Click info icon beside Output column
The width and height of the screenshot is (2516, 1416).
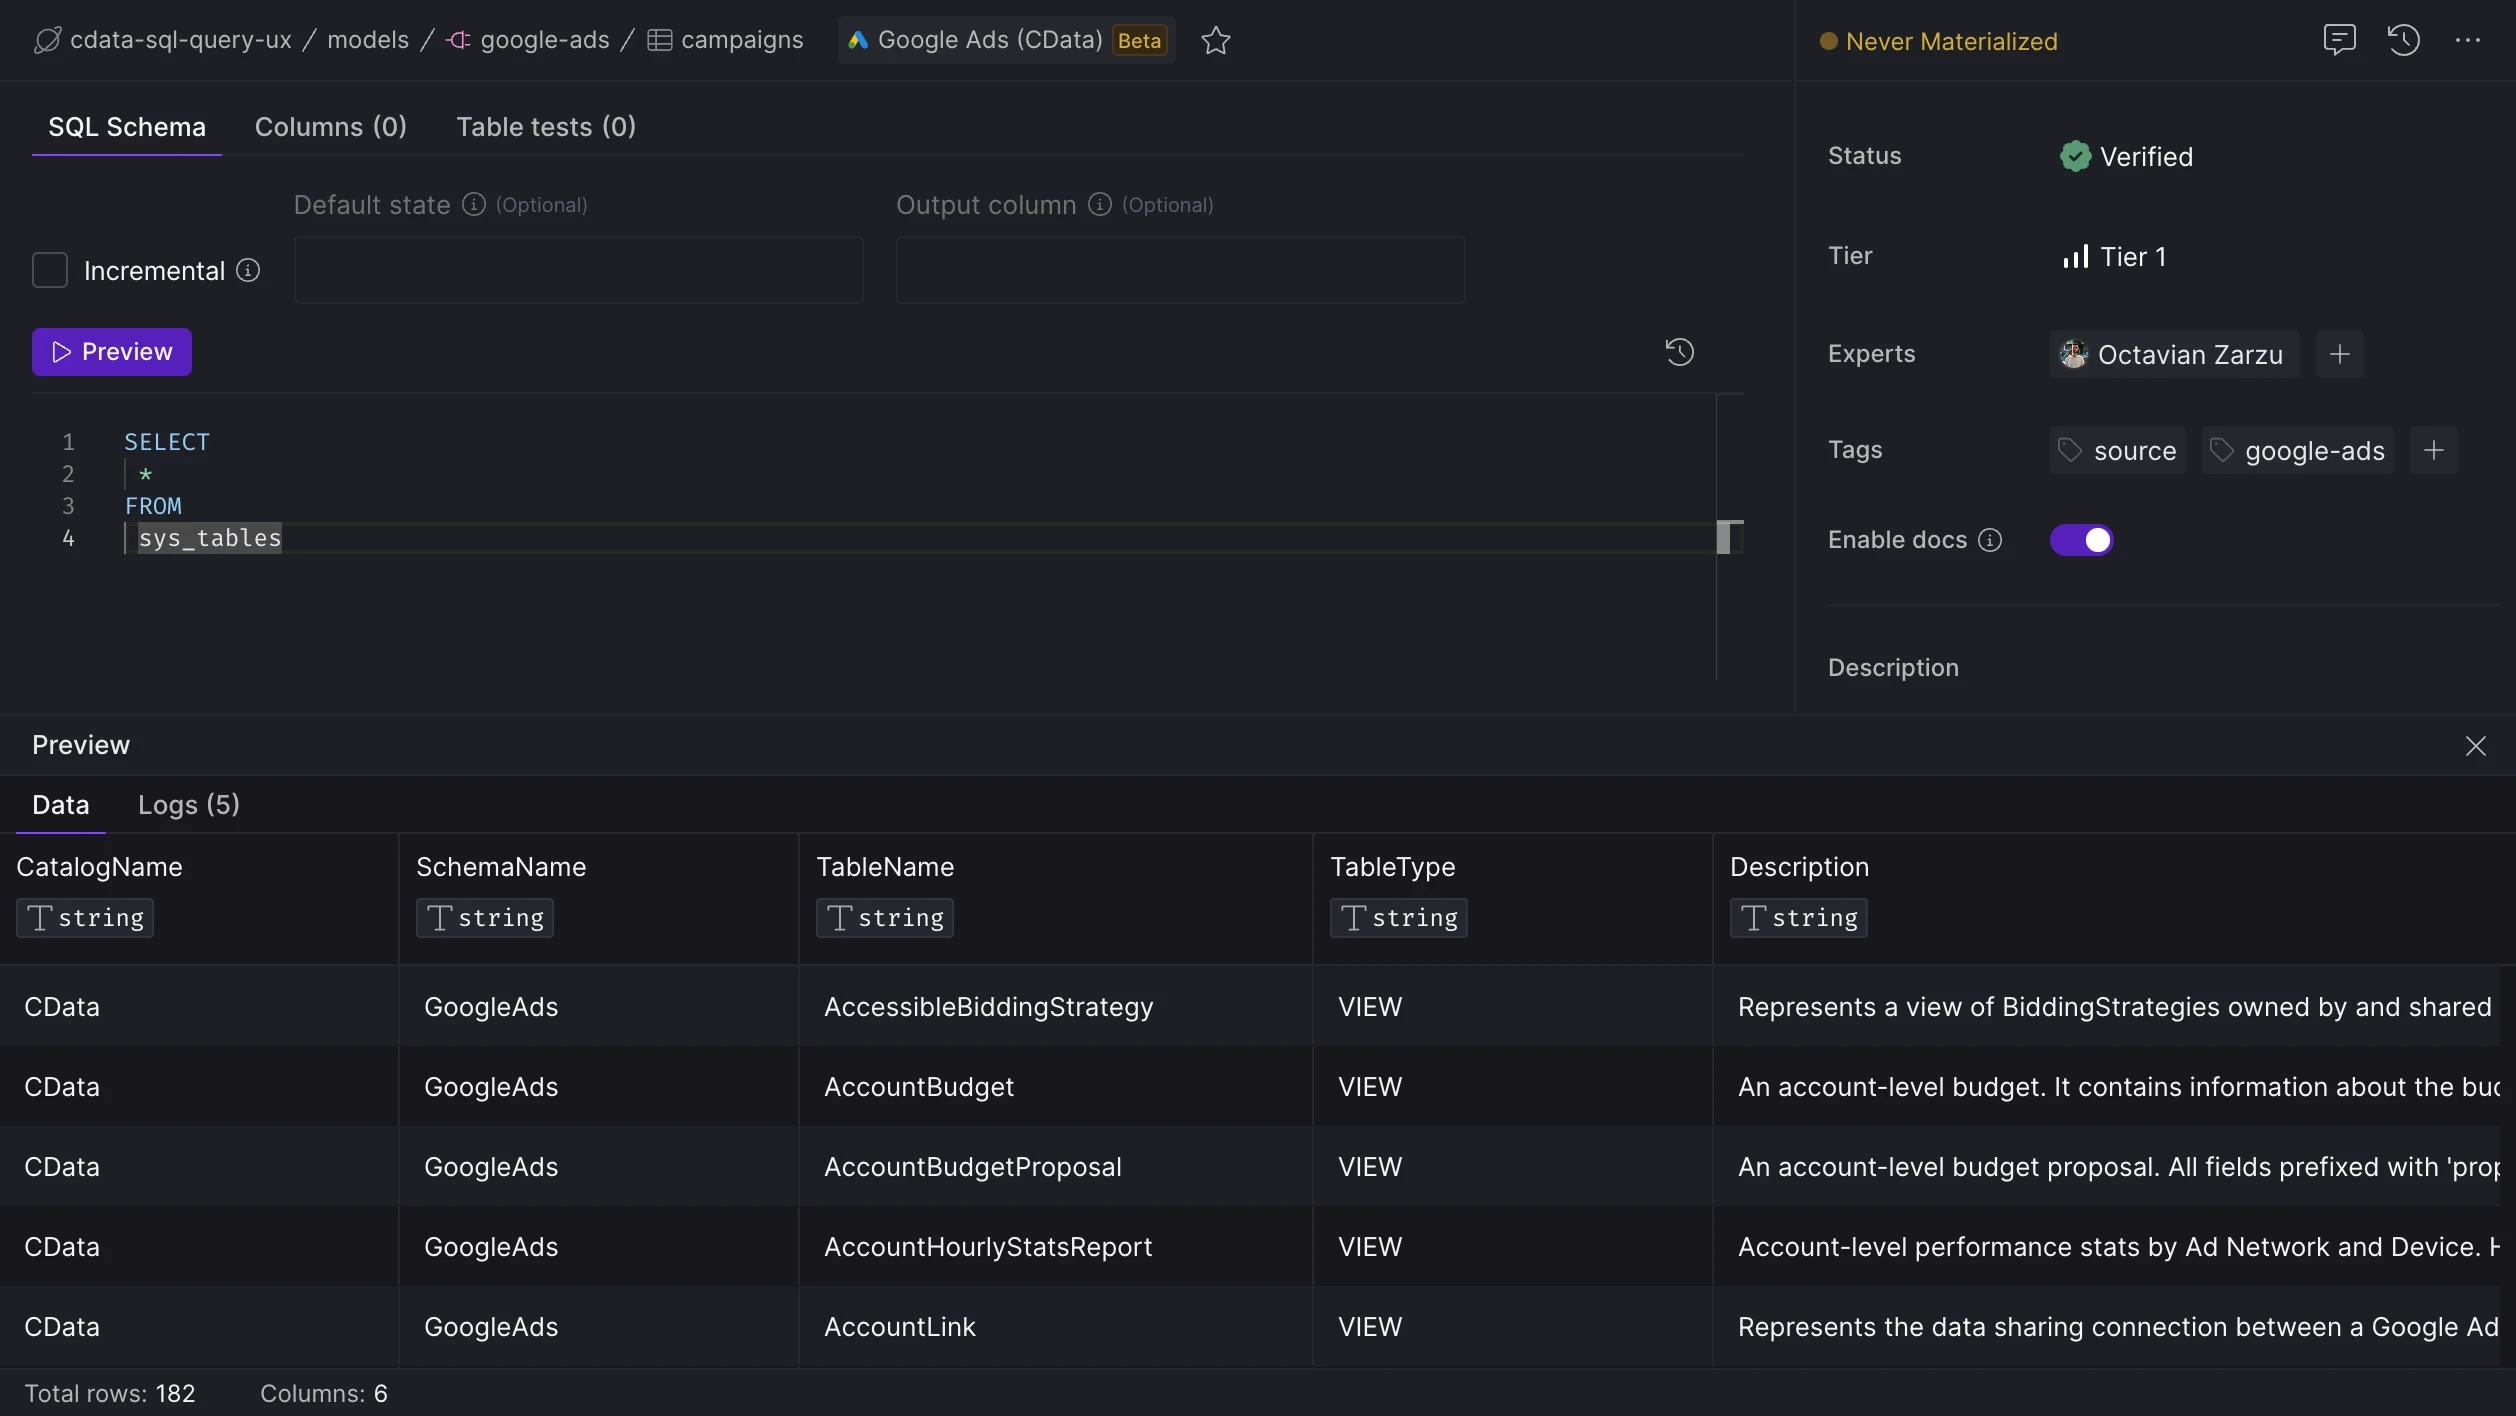1099,204
